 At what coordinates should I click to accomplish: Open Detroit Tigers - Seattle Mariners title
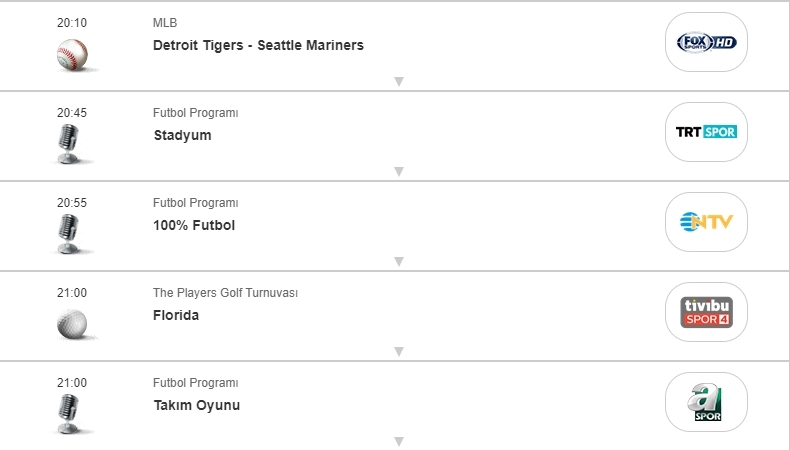click(x=258, y=45)
